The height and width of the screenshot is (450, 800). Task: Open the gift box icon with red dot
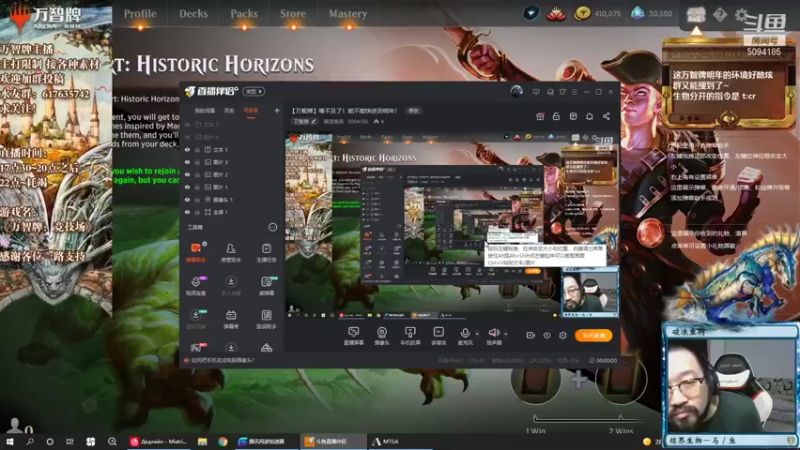[540, 116]
